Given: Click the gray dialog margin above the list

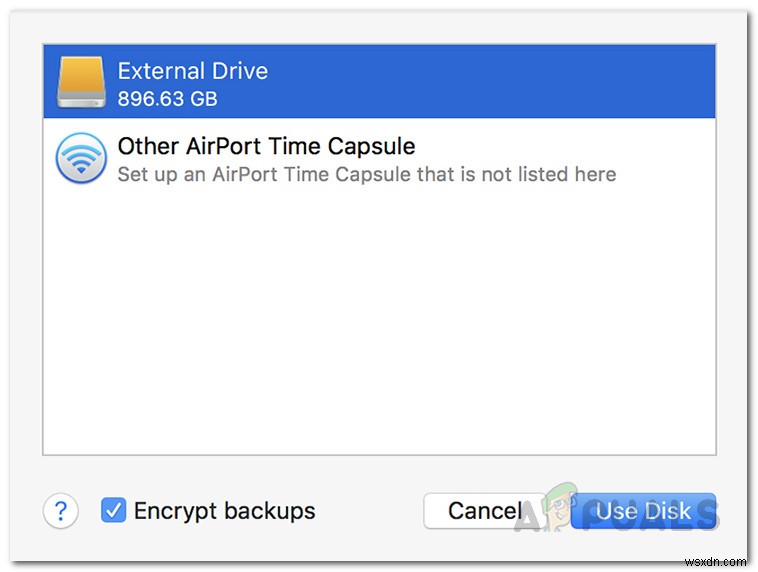Looking at the screenshot, I should 380,27.
